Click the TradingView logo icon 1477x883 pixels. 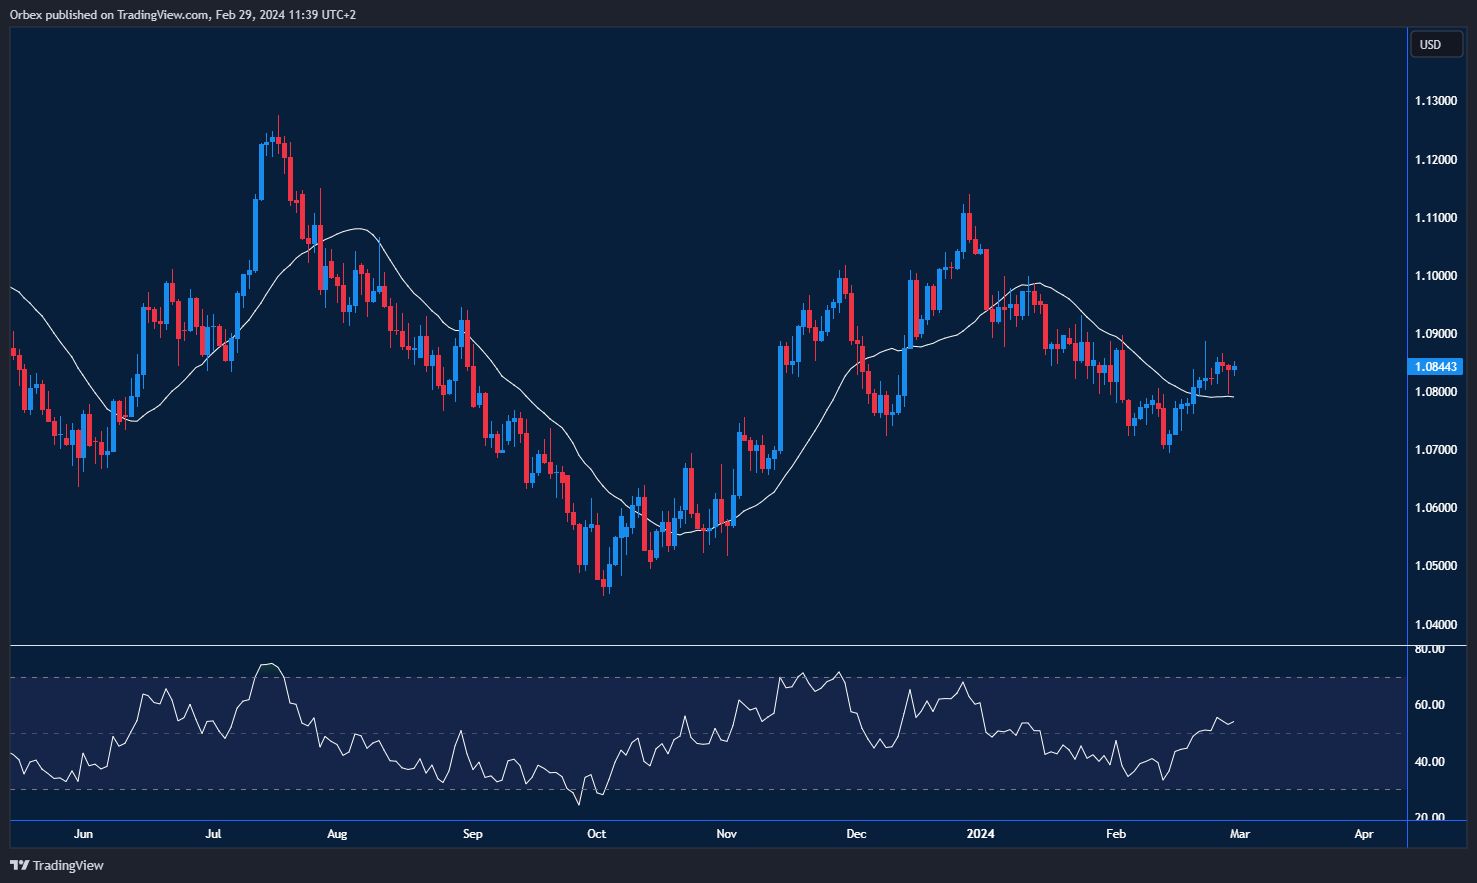(x=19, y=865)
